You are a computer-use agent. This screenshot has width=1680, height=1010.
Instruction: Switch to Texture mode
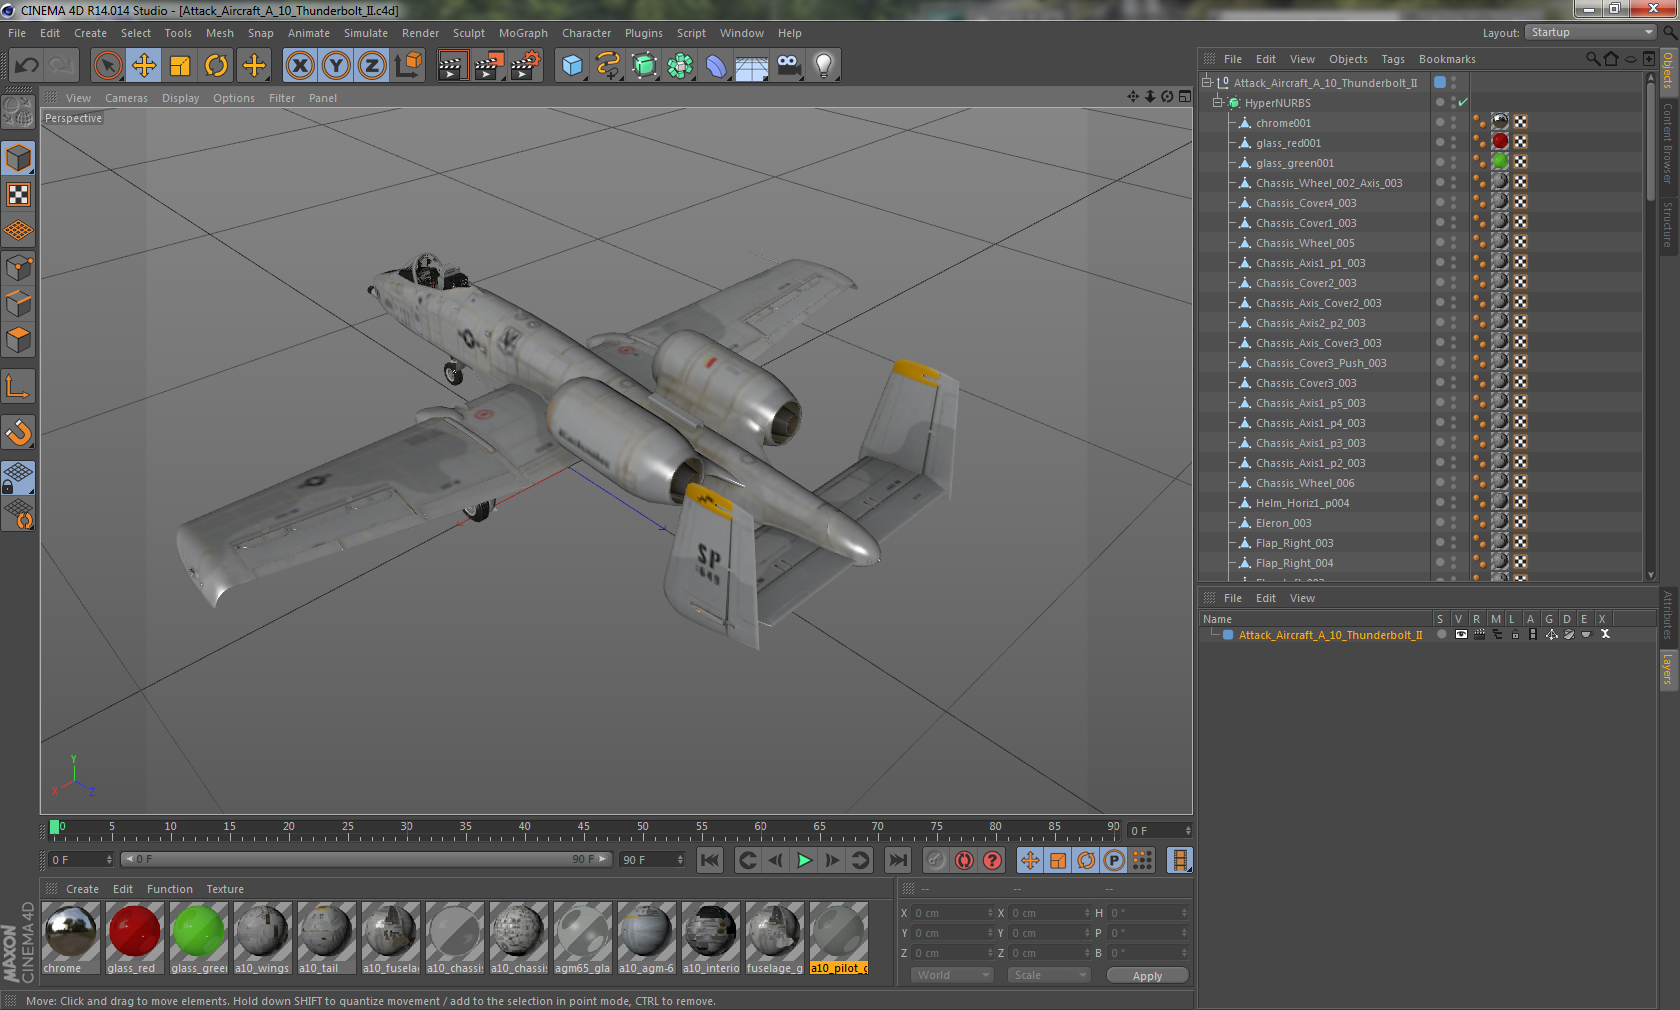[18, 194]
